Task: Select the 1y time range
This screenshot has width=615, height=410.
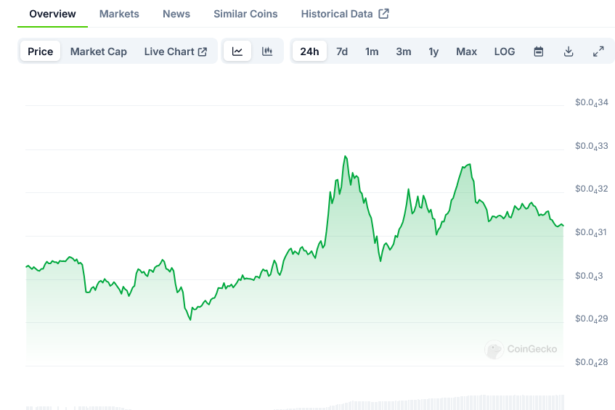Action: pyautogui.click(x=433, y=51)
